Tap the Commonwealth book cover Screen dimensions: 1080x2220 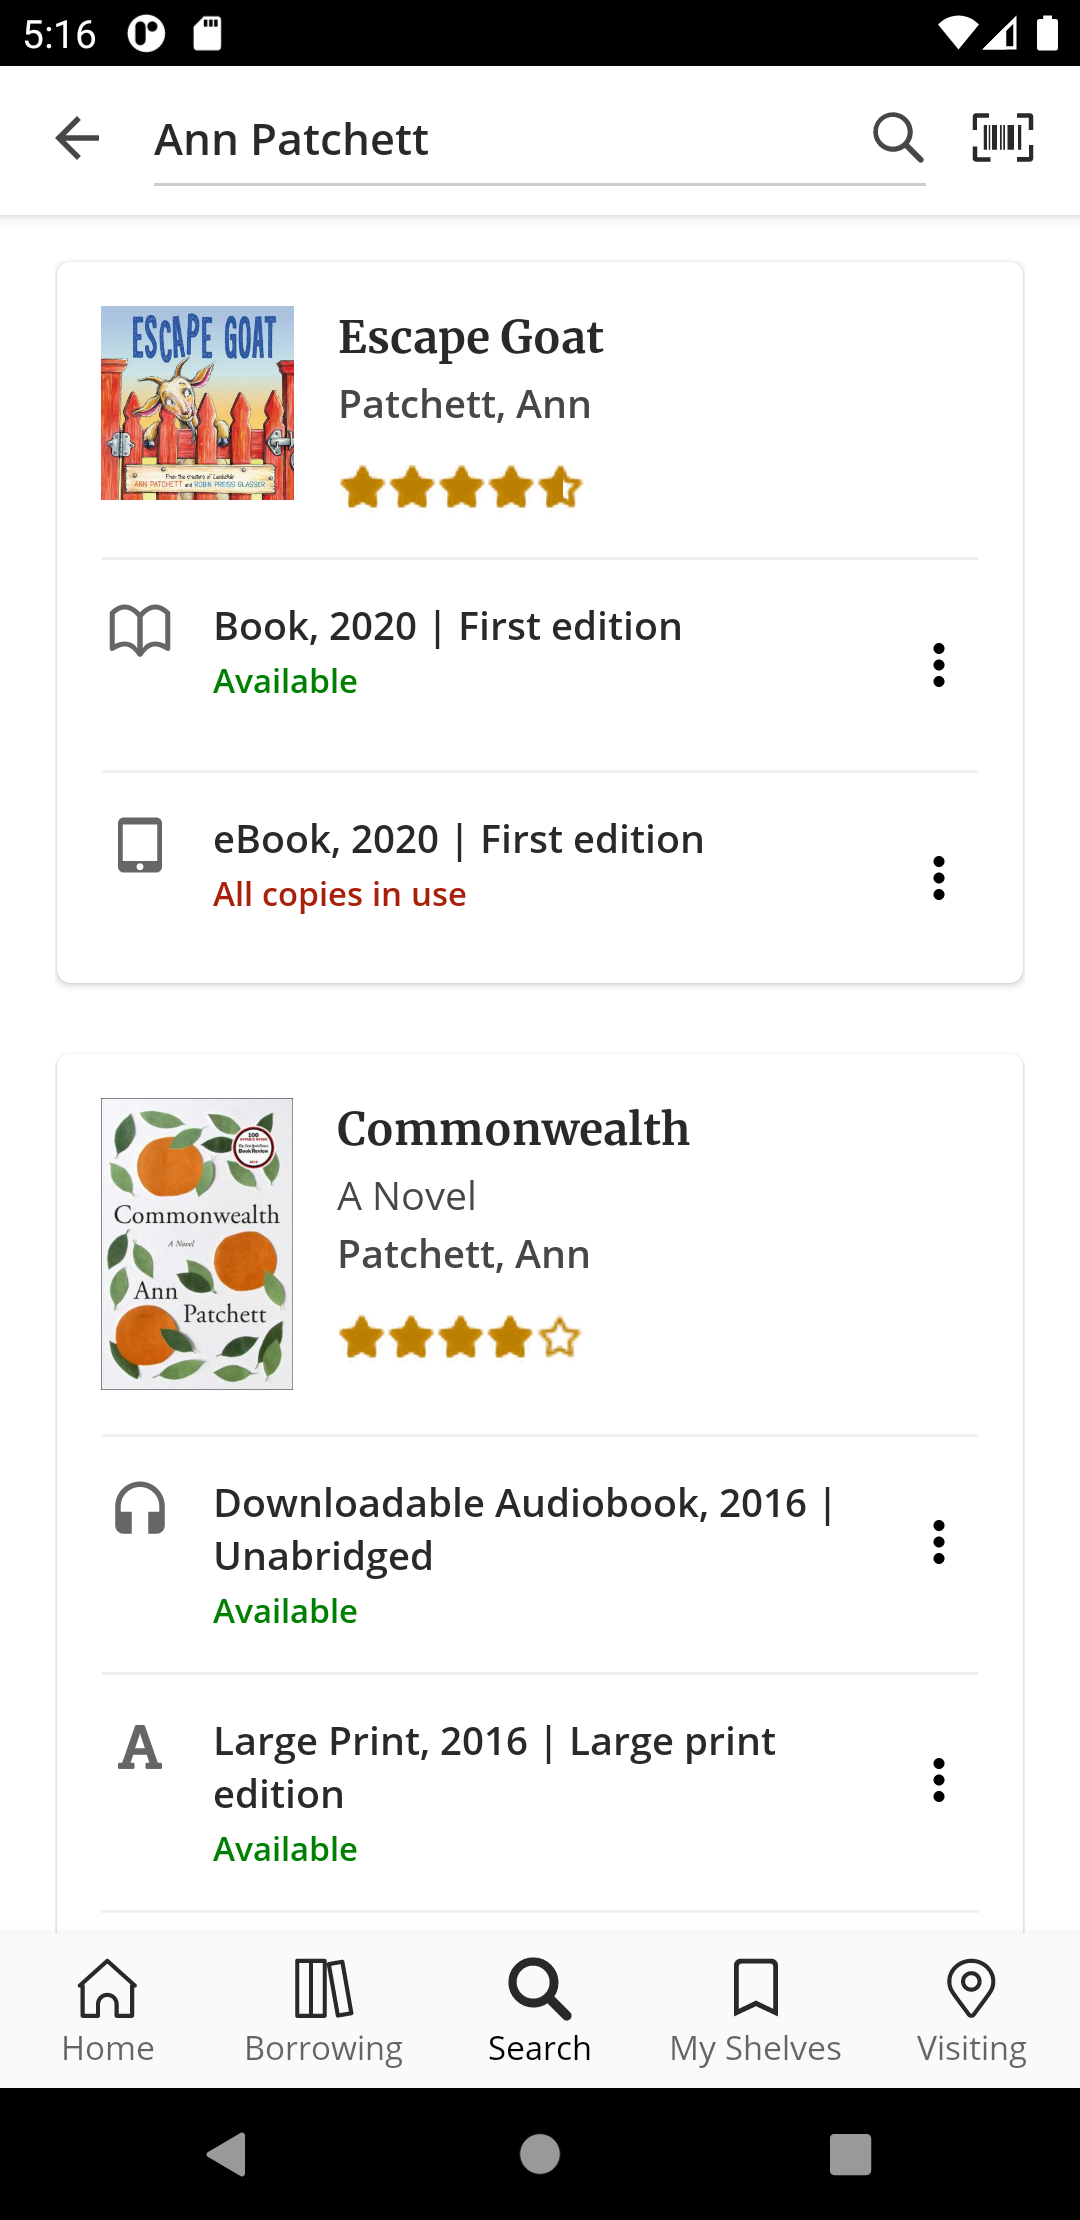197,1244
